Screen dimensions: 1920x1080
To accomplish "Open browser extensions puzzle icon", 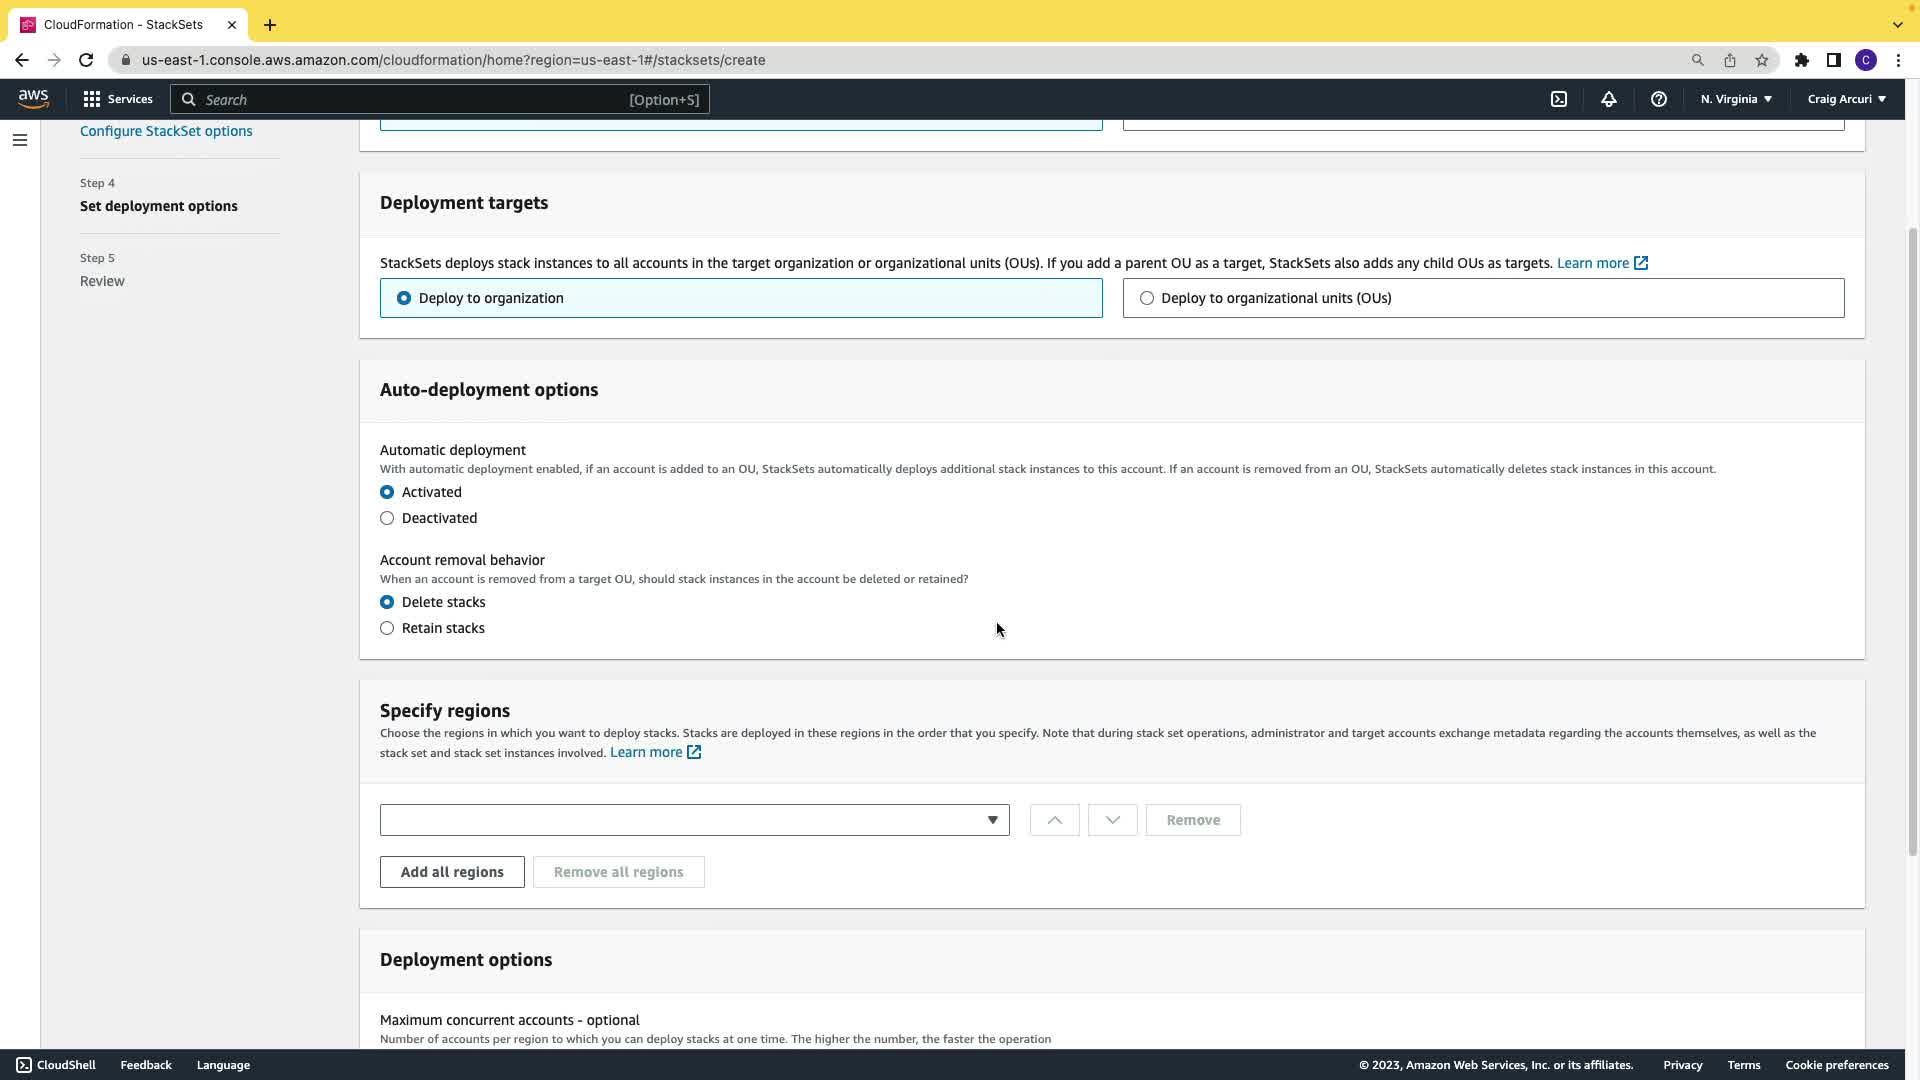I will click(1802, 60).
